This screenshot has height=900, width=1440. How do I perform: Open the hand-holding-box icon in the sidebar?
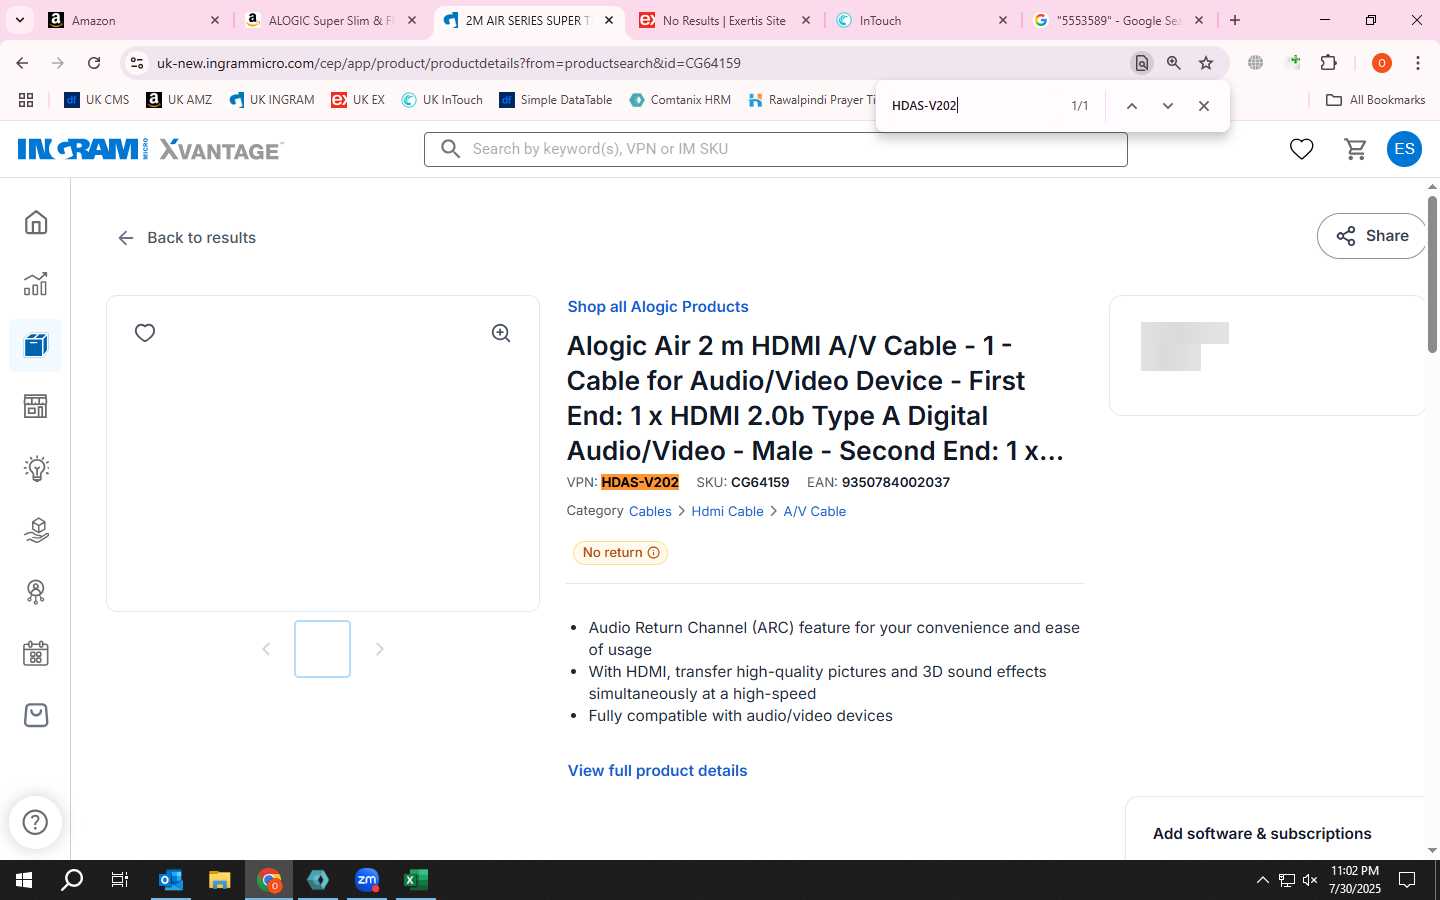pyautogui.click(x=36, y=530)
